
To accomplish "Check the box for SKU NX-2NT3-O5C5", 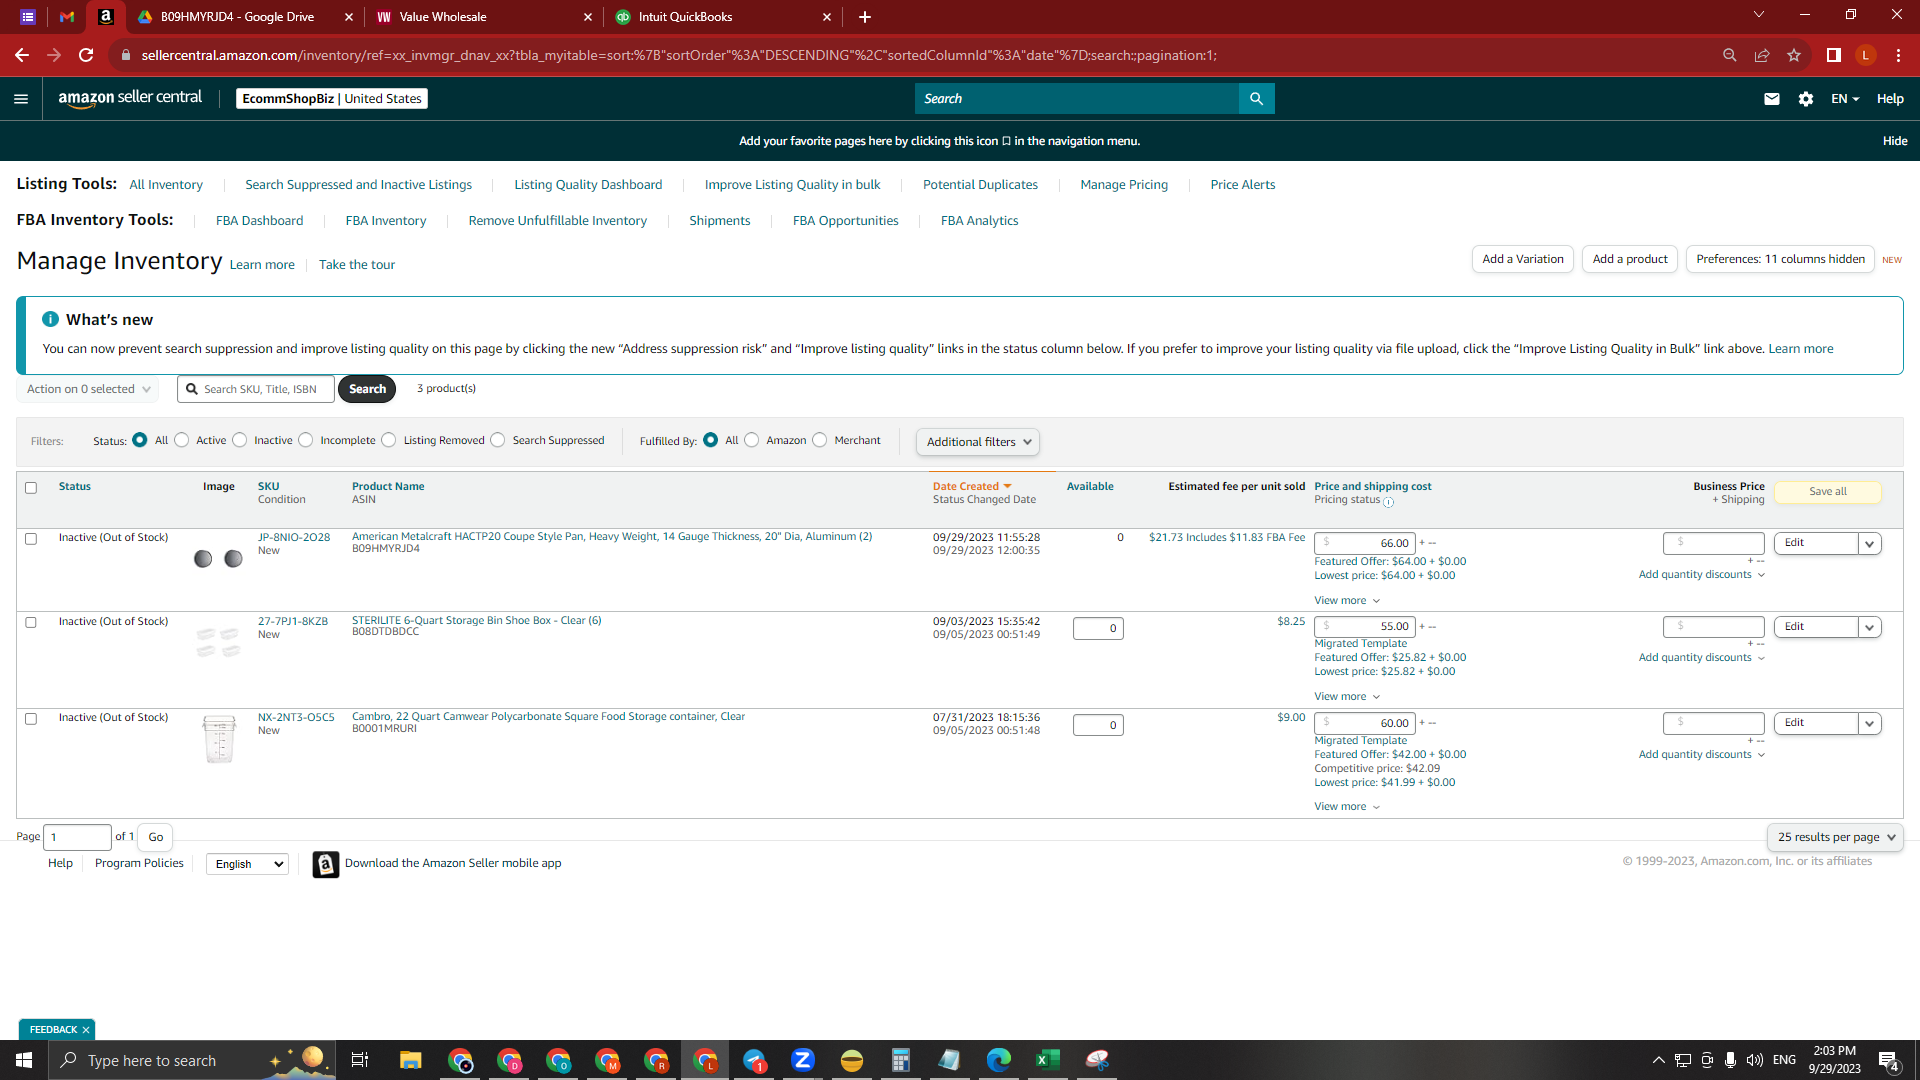I will click(31, 719).
